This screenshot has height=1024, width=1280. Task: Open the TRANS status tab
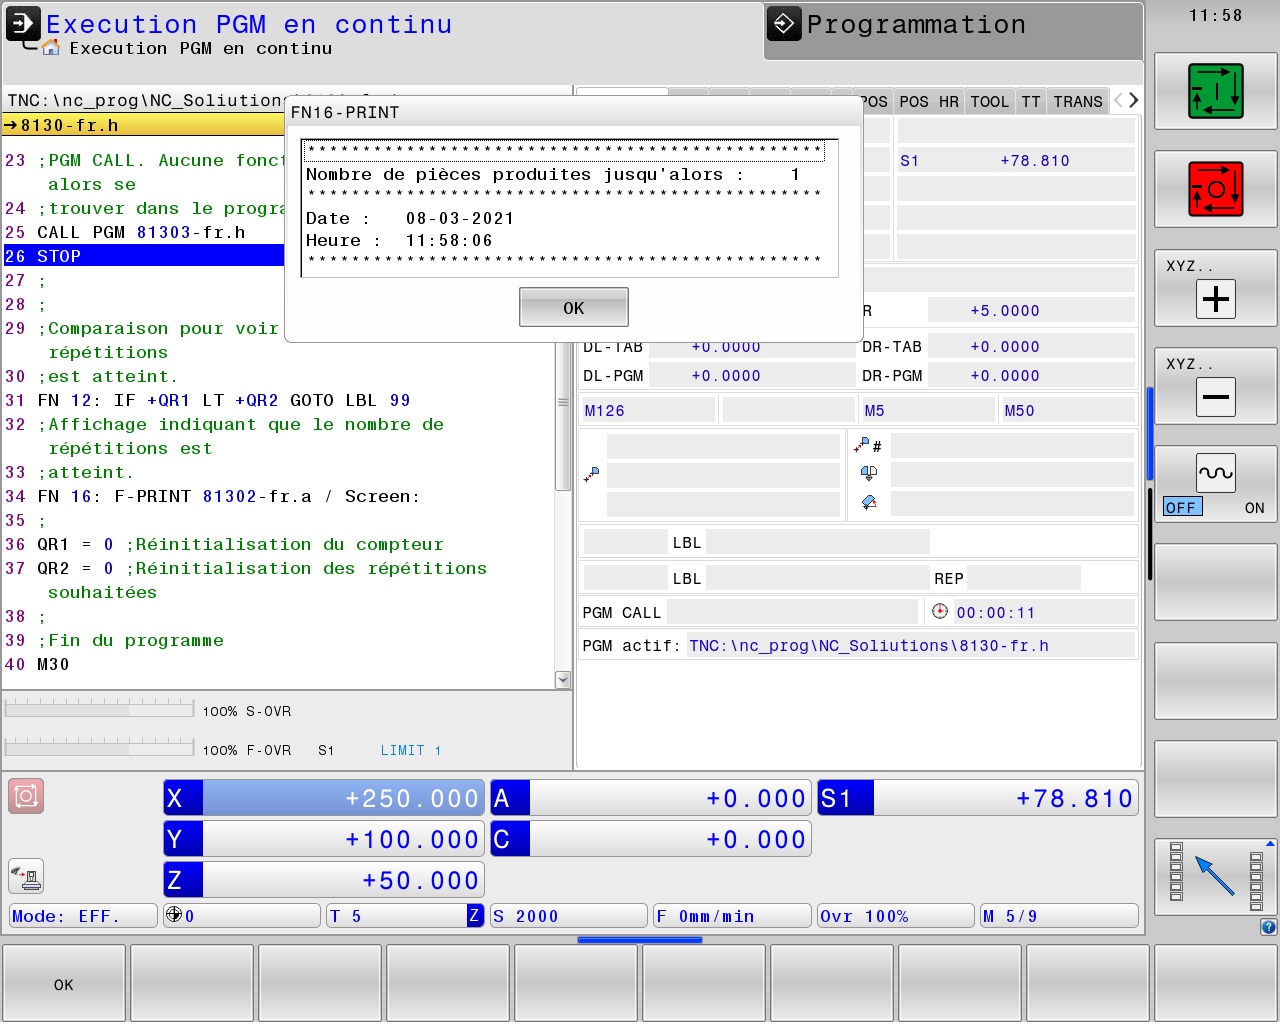click(1078, 101)
